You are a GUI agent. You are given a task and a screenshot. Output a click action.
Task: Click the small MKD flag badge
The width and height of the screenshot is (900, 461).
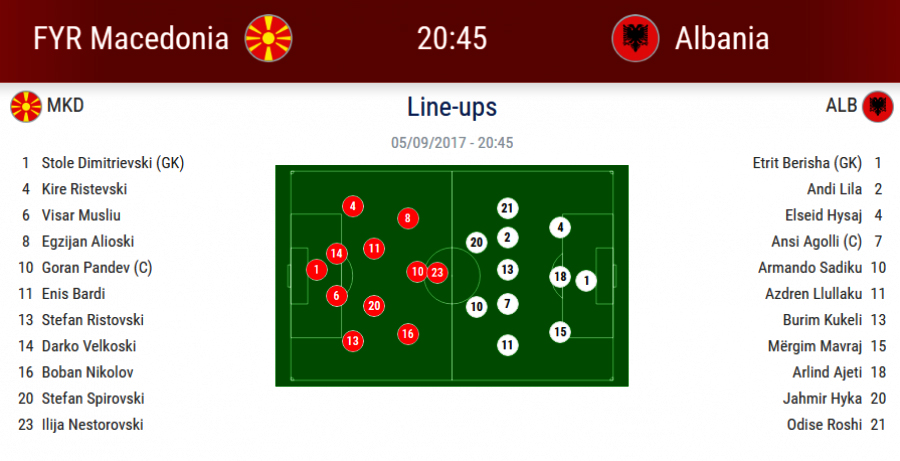(25, 106)
